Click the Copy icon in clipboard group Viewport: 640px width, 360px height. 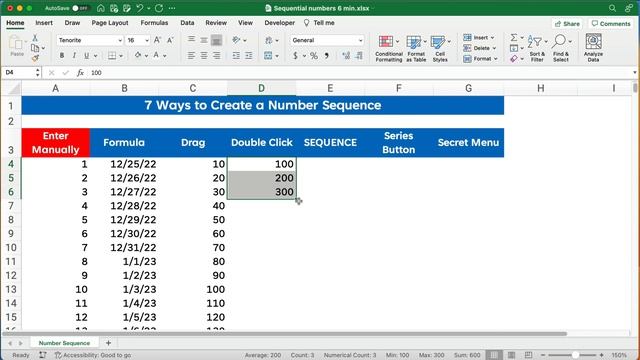(35, 48)
